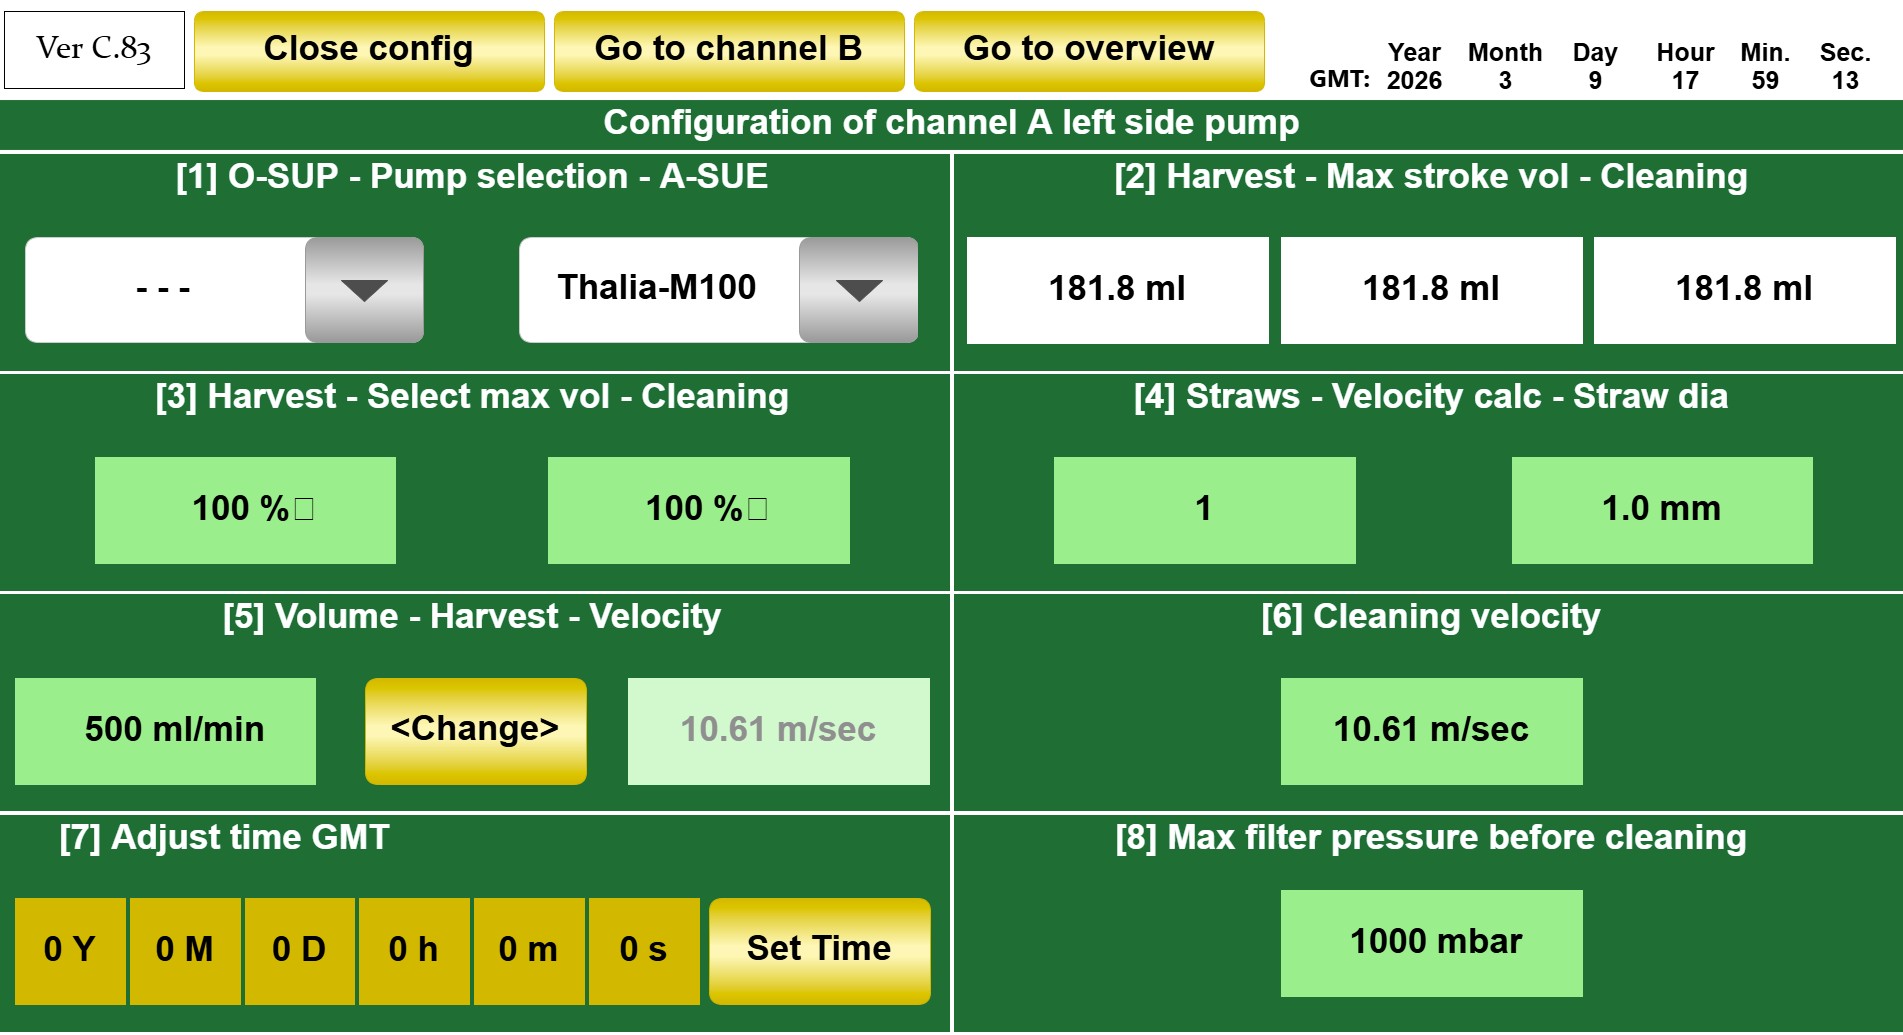Viewport: 1903px width, 1035px height.
Task: Select the 1.0 mm straw diameter field
Action: tap(1661, 509)
